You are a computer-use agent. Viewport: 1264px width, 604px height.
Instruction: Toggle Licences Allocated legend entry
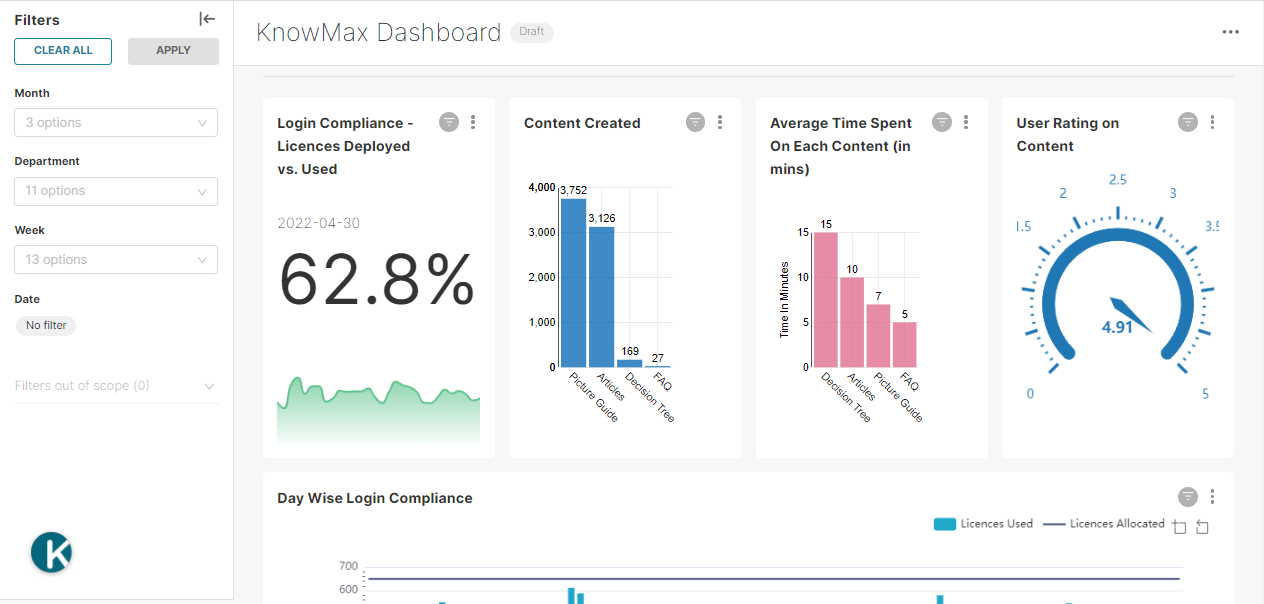click(1104, 524)
